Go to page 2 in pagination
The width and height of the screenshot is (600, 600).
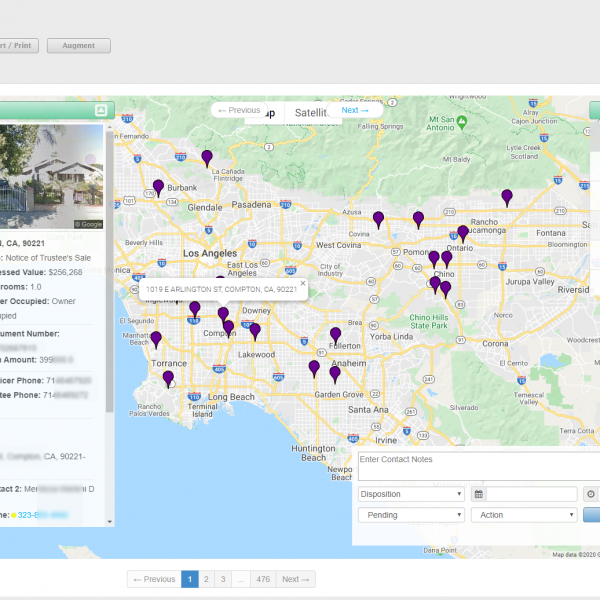[207, 579]
